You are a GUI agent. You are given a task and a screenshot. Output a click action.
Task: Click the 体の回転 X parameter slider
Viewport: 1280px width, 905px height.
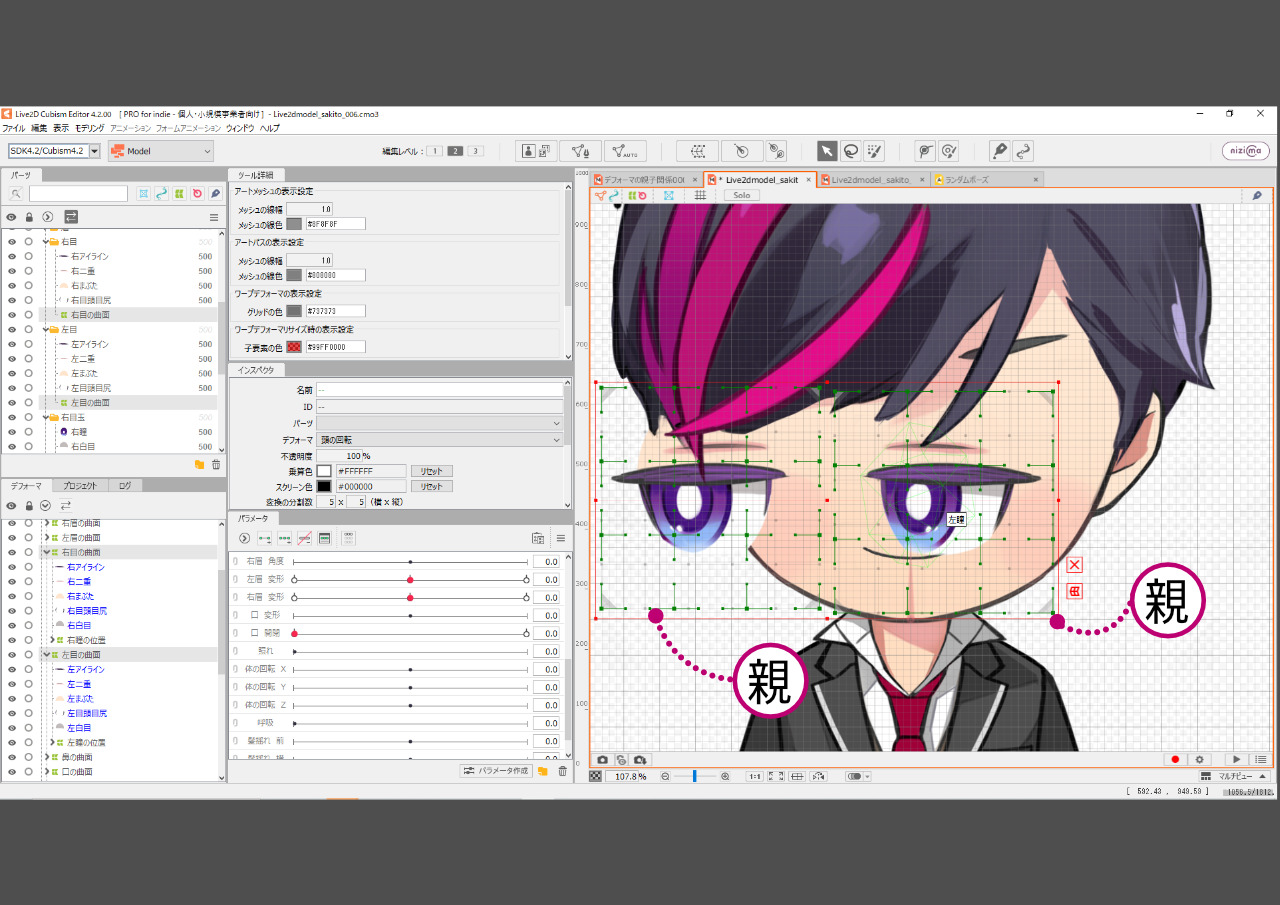(410, 669)
